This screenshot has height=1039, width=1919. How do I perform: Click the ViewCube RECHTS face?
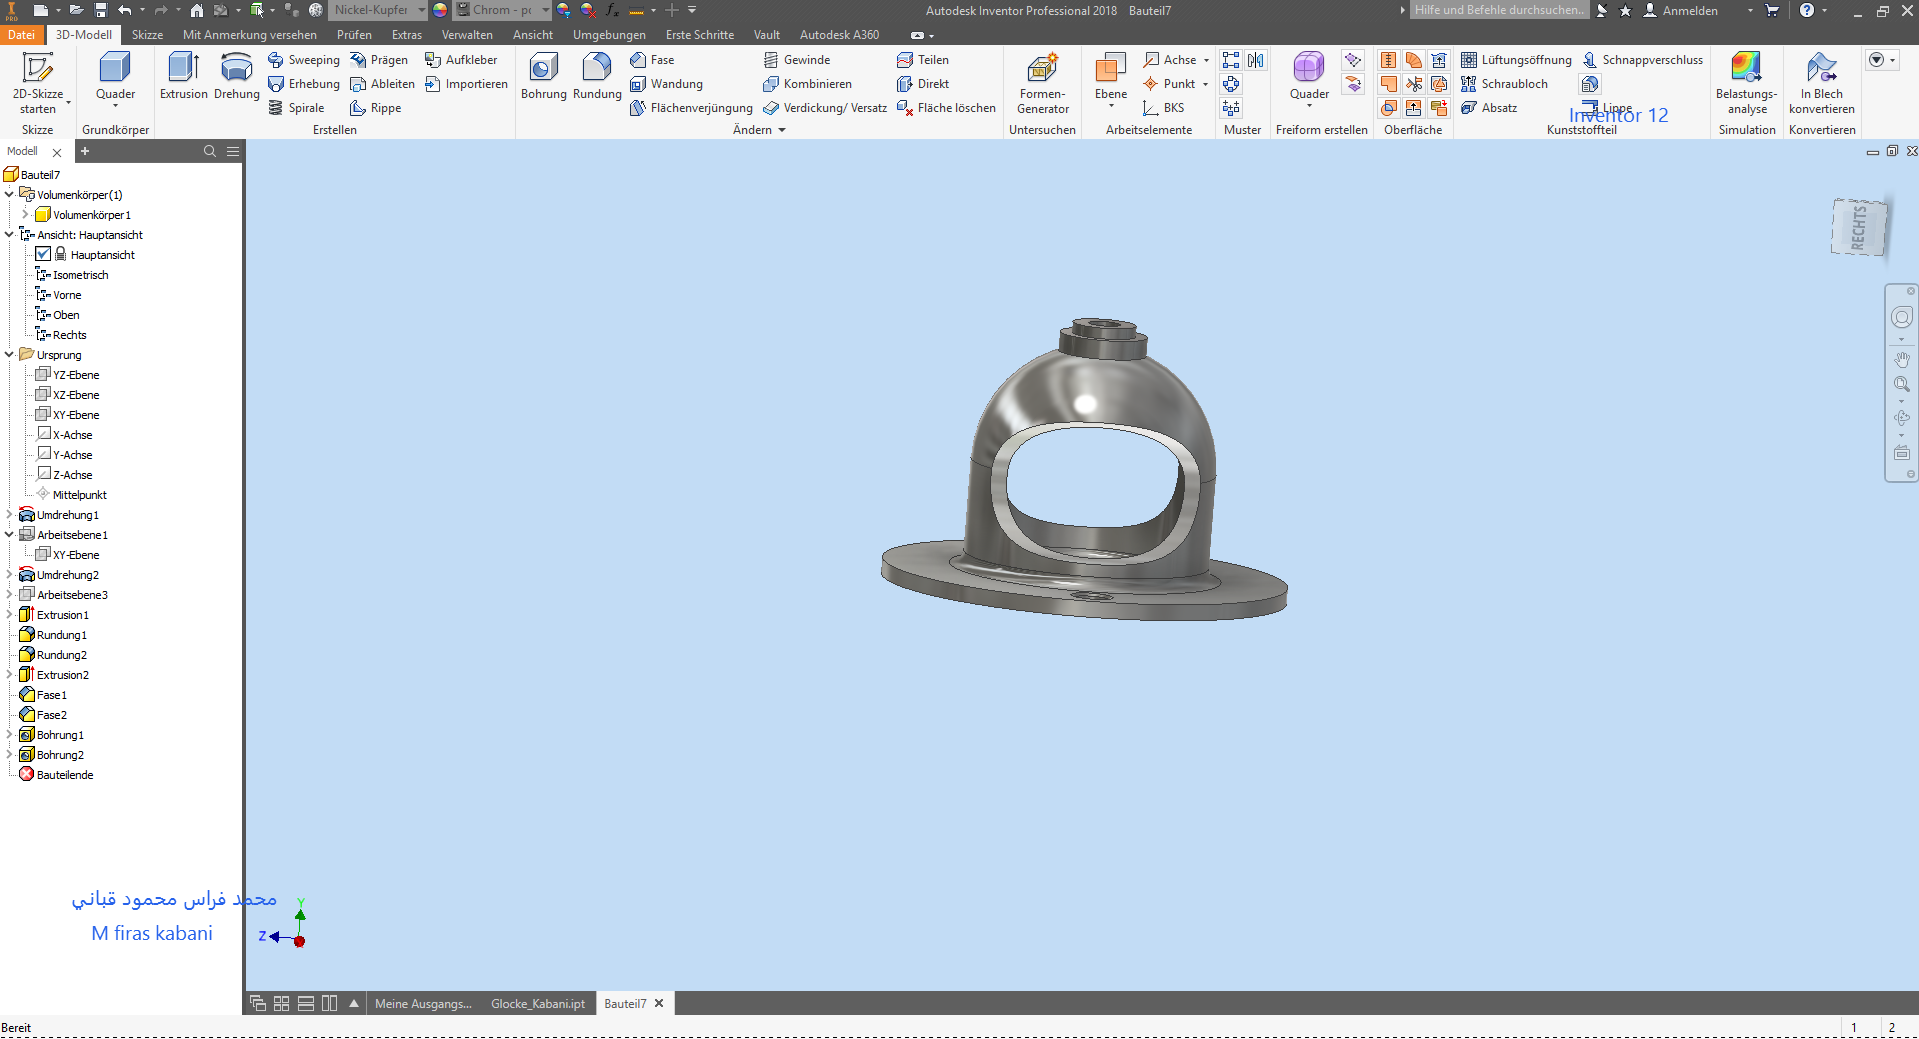[x=1859, y=227]
